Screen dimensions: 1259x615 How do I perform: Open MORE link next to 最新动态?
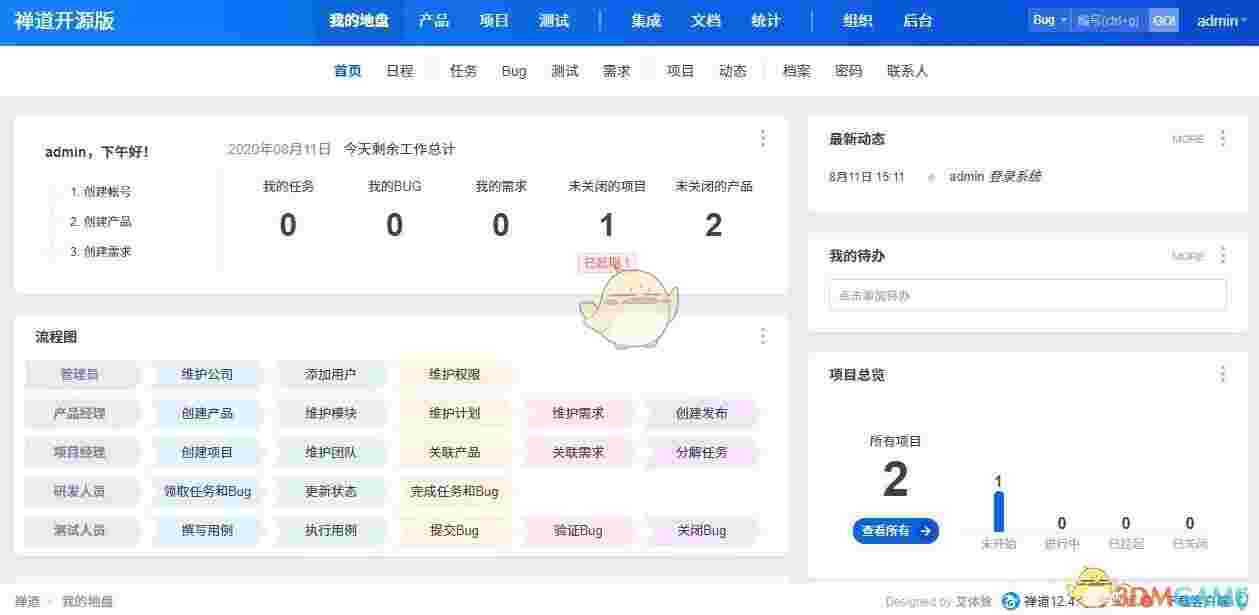(x=1187, y=139)
